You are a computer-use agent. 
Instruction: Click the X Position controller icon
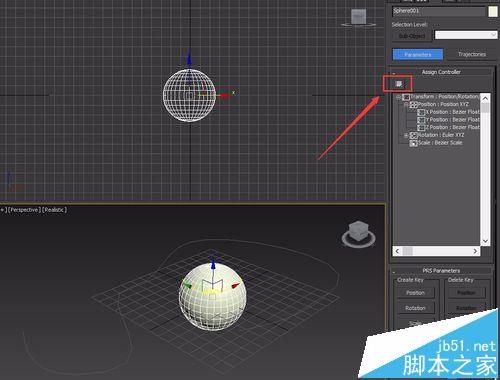(421, 112)
